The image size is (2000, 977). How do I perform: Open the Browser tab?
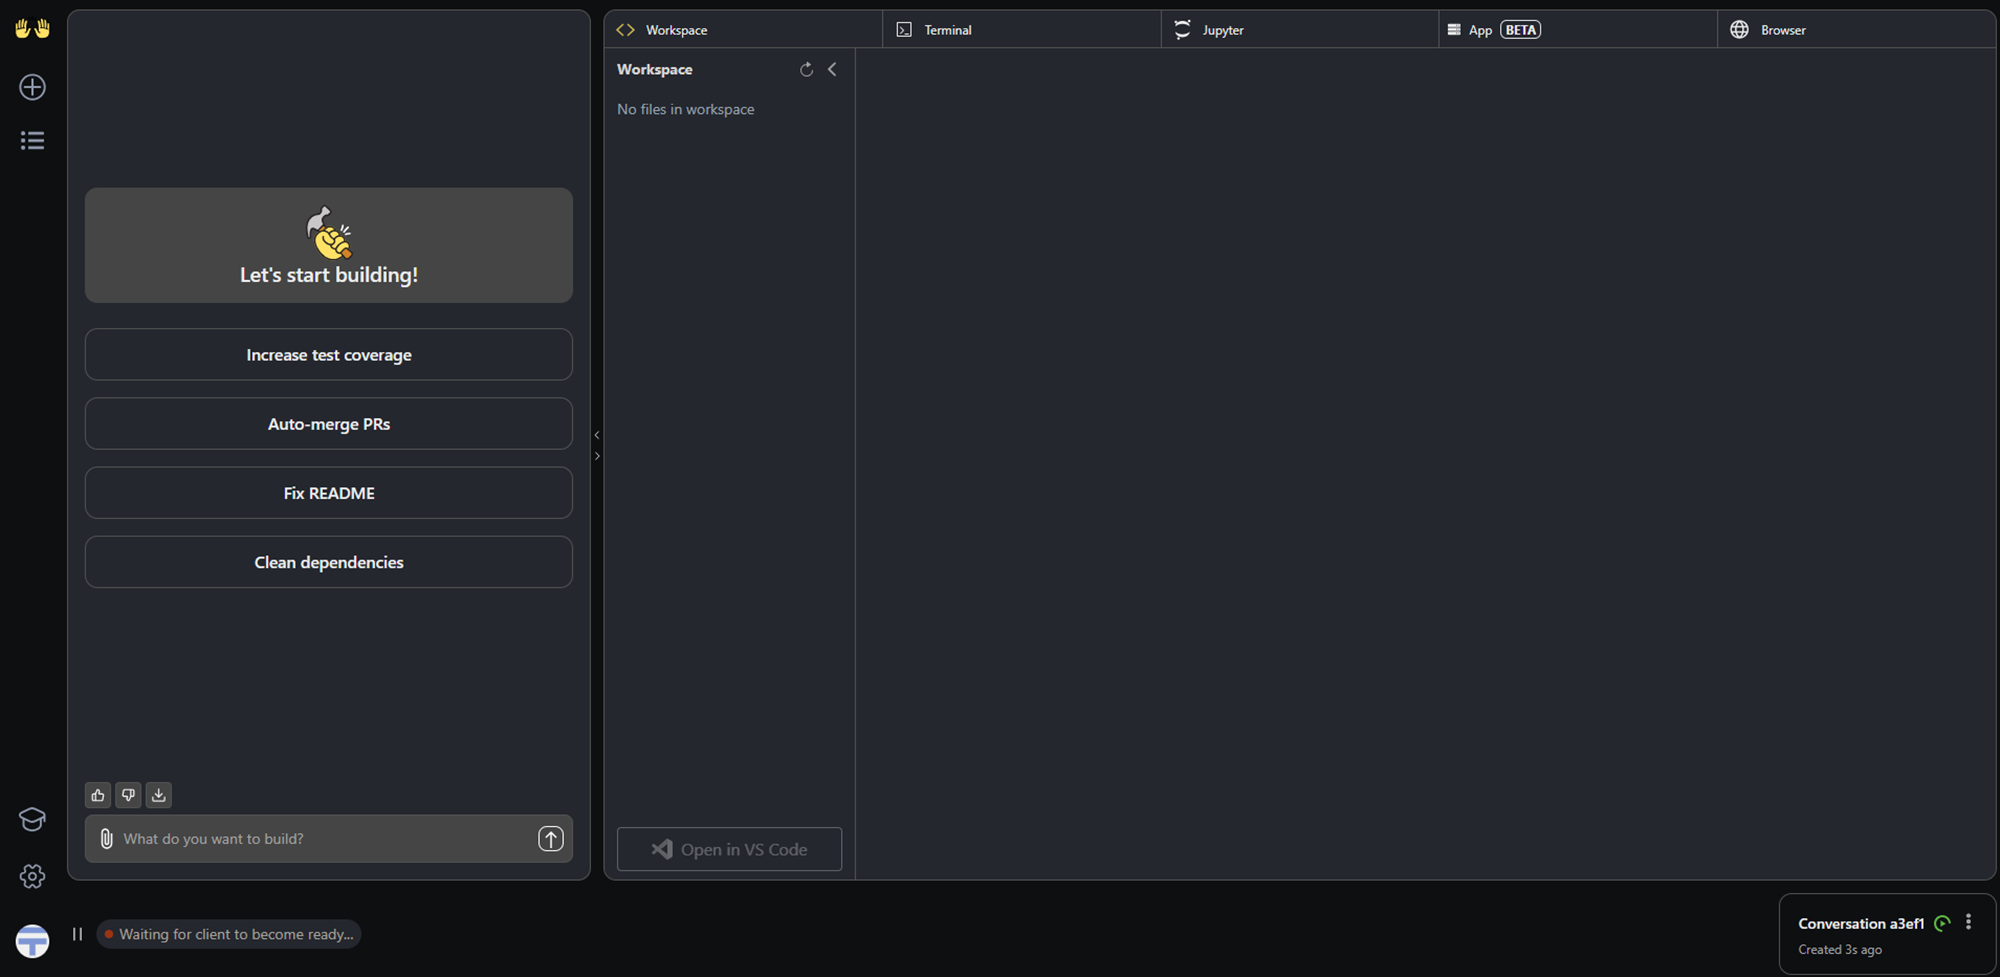[x=1782, y=30]
